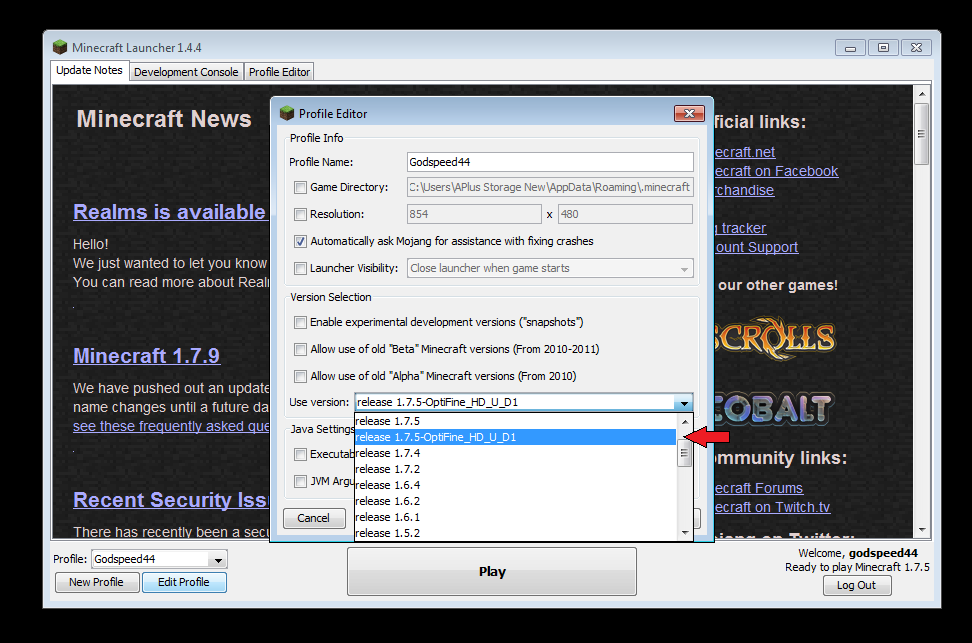This screenshot has height=643, width=972.
Task: Open the Minecraft on Twitch.tv link
Action: point(772,507)
